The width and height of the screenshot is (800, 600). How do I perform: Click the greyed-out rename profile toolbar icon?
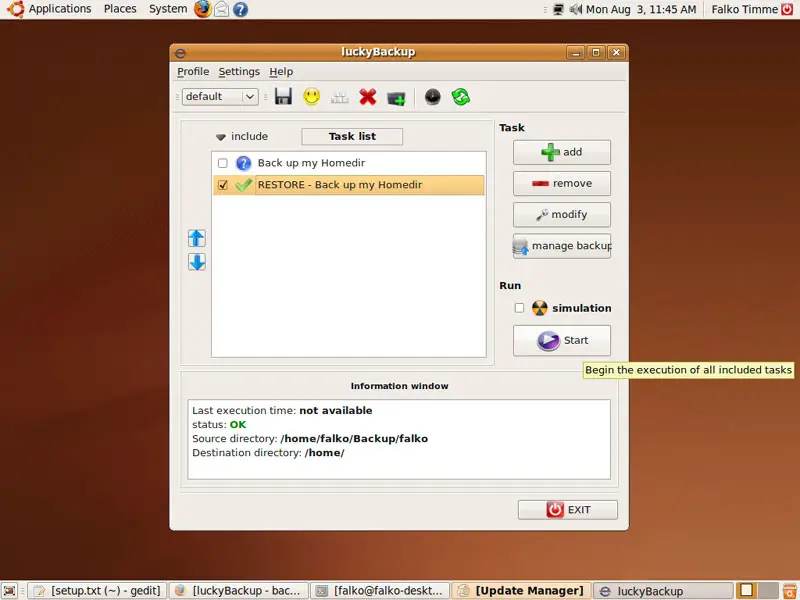(x=339, y=97)
